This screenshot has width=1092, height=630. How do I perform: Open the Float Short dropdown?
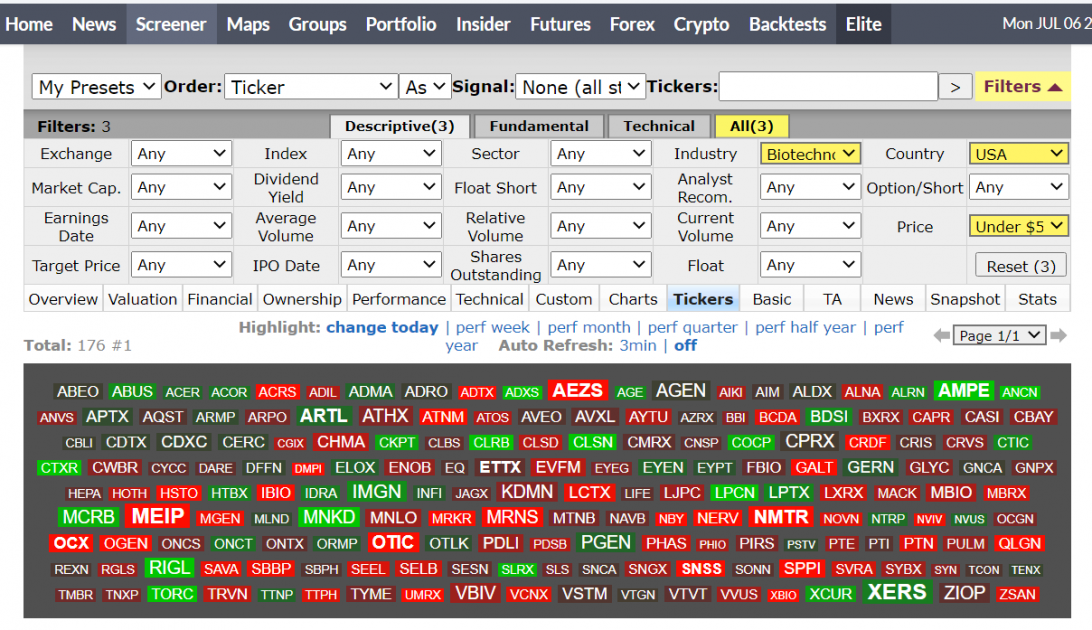click(x=600, y=187)
